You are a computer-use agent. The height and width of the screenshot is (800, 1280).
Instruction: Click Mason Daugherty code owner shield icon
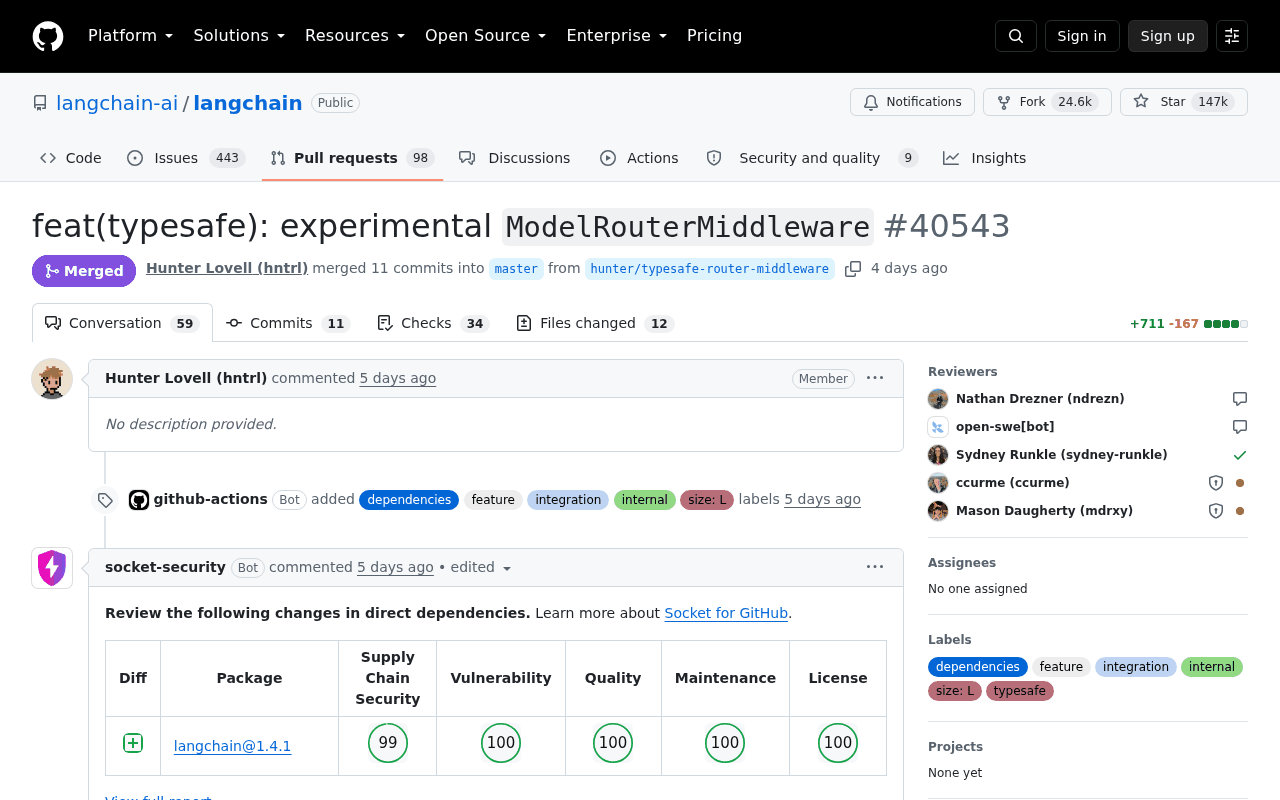pyautogui.click(x=1216, y=511)
